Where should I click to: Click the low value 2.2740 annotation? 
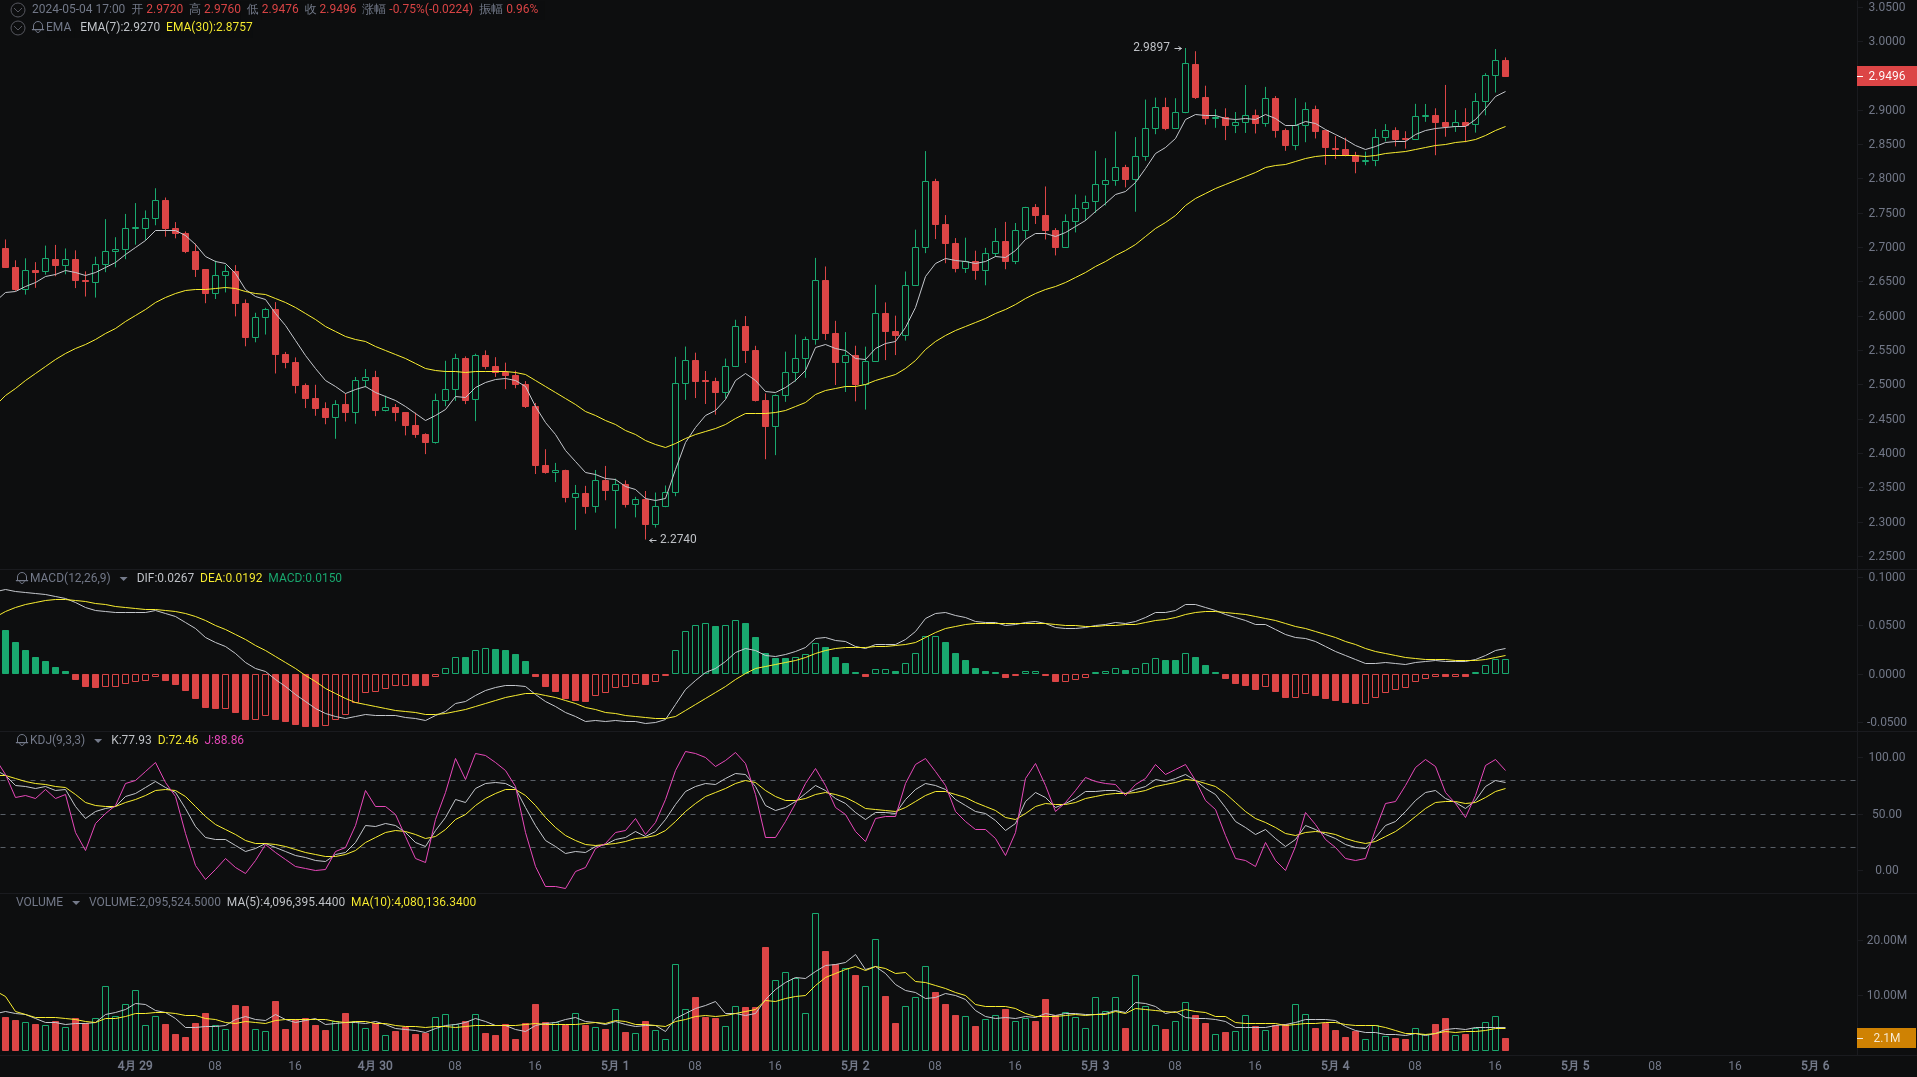pos(676,538)
